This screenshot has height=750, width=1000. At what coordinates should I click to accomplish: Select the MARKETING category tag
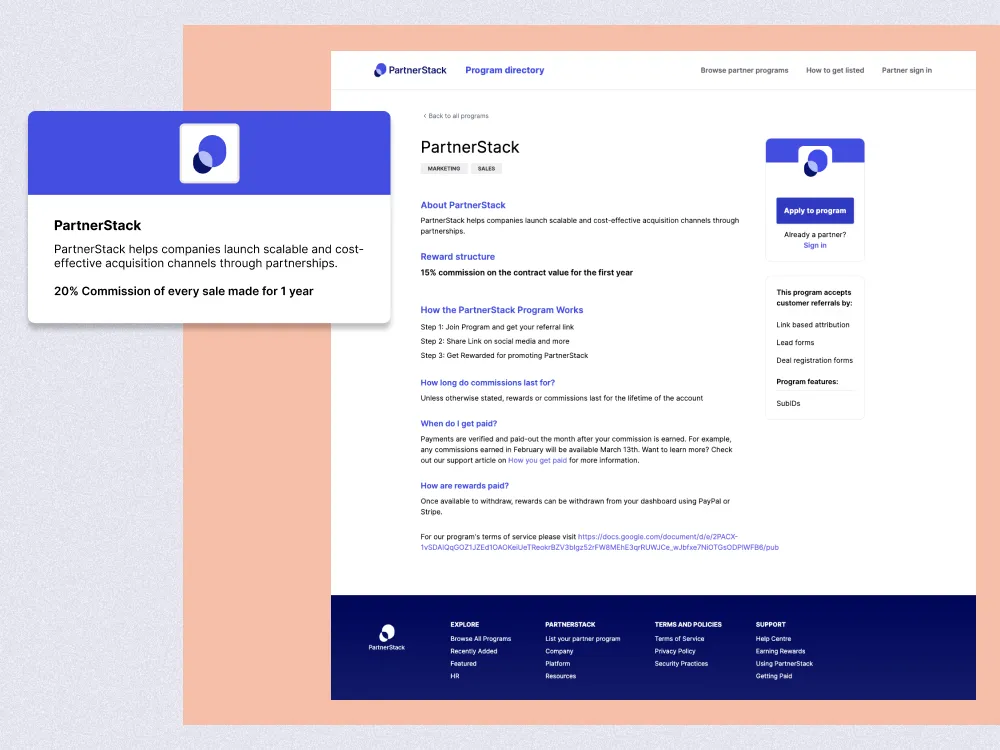(443, 168)
